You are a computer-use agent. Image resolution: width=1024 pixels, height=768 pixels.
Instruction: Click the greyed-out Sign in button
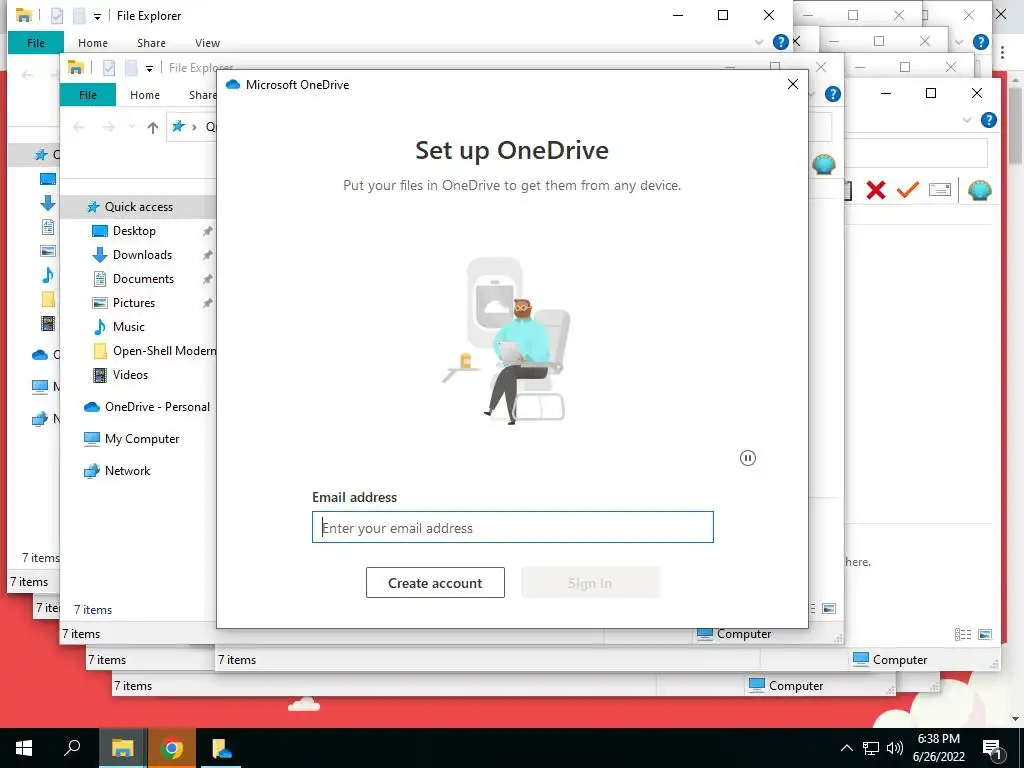[590, 583]
